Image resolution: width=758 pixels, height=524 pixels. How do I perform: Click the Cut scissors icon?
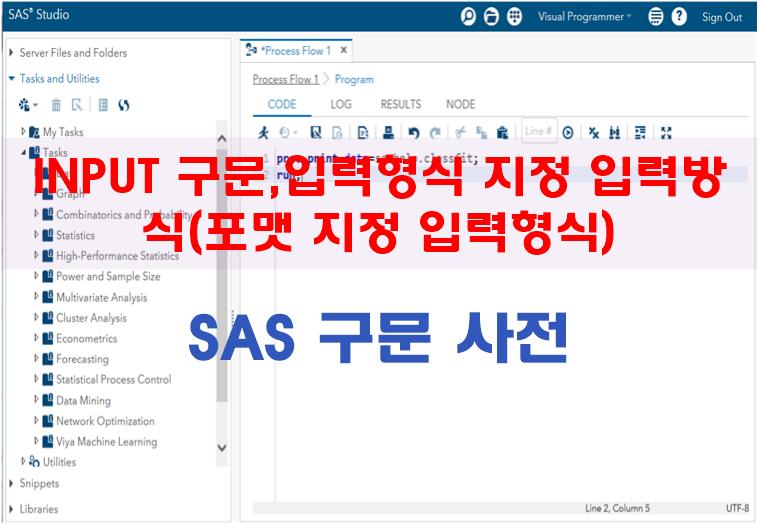pos(461,132)
